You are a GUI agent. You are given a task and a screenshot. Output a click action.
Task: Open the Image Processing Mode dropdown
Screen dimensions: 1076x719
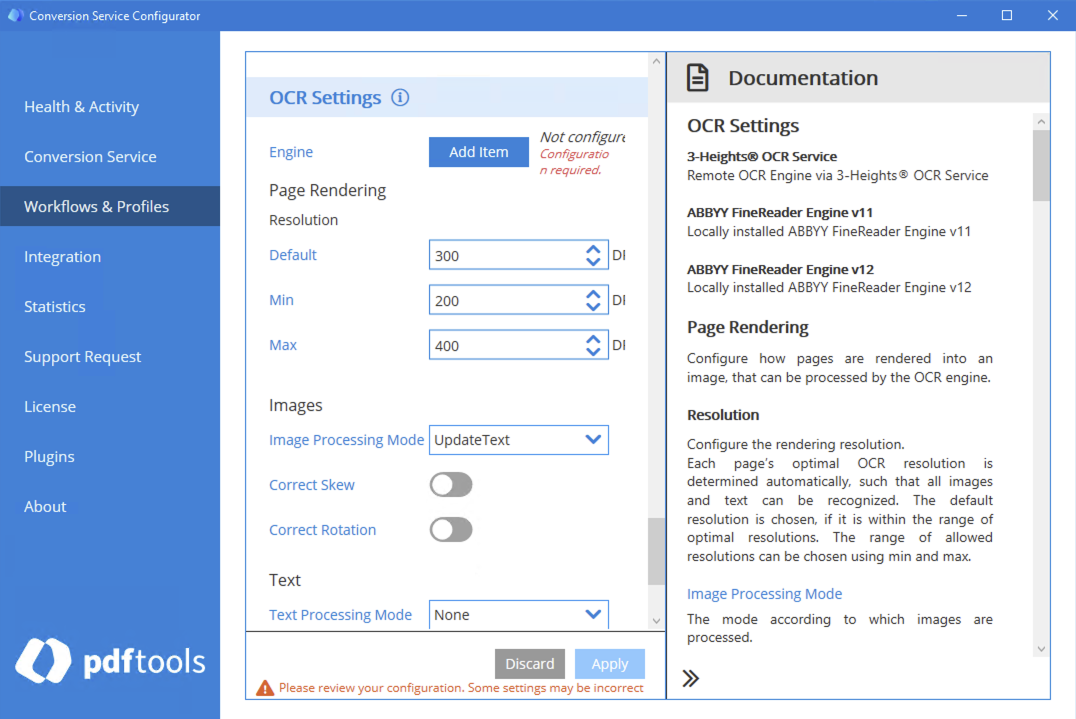(519, 440)
